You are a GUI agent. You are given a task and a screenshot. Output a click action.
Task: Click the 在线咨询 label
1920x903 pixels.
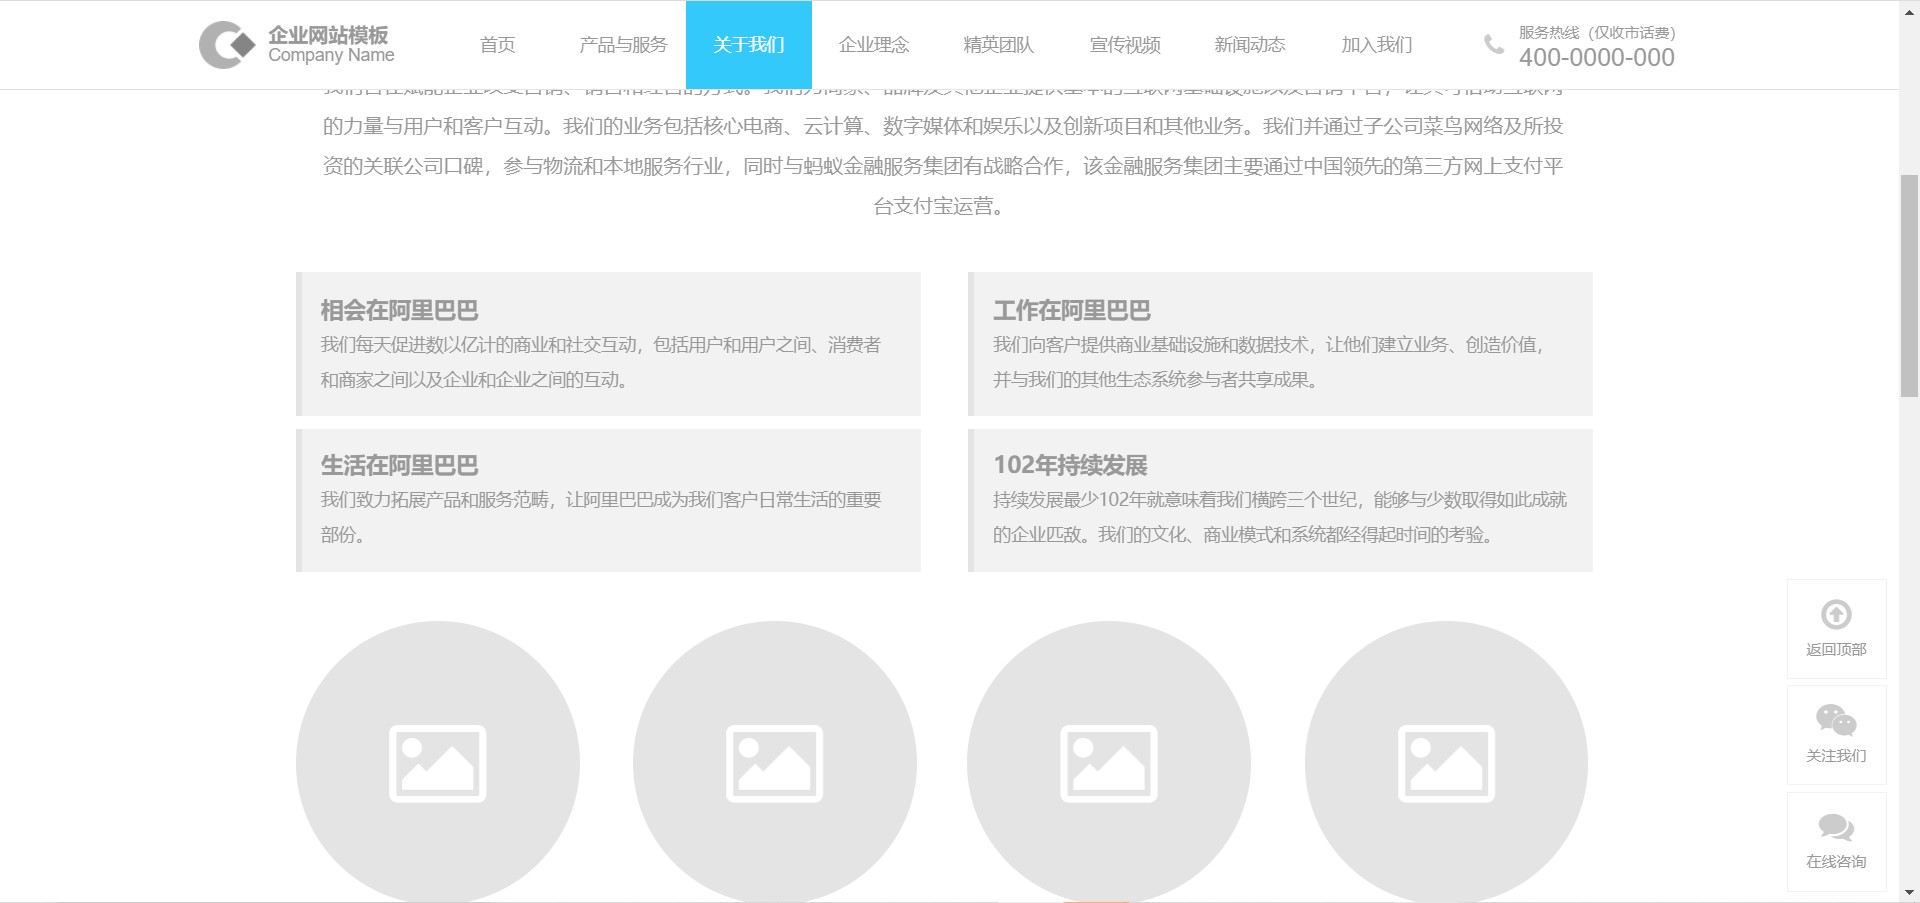(x=1836, y=862)
